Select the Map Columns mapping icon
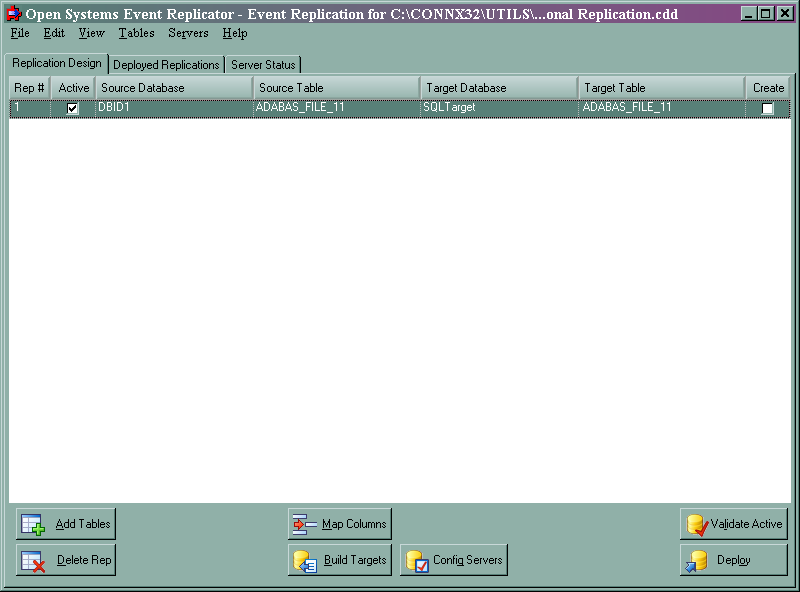The width and height of the screenshot is (800, 592). point(305,523)
